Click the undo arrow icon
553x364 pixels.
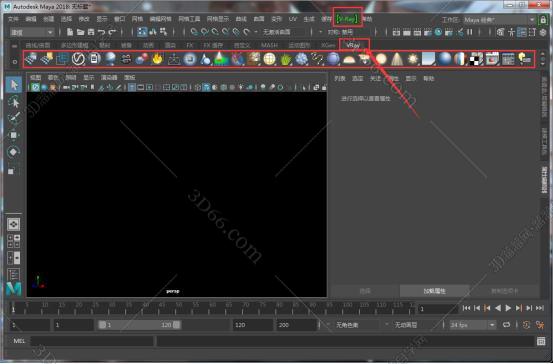pos(101,32)
